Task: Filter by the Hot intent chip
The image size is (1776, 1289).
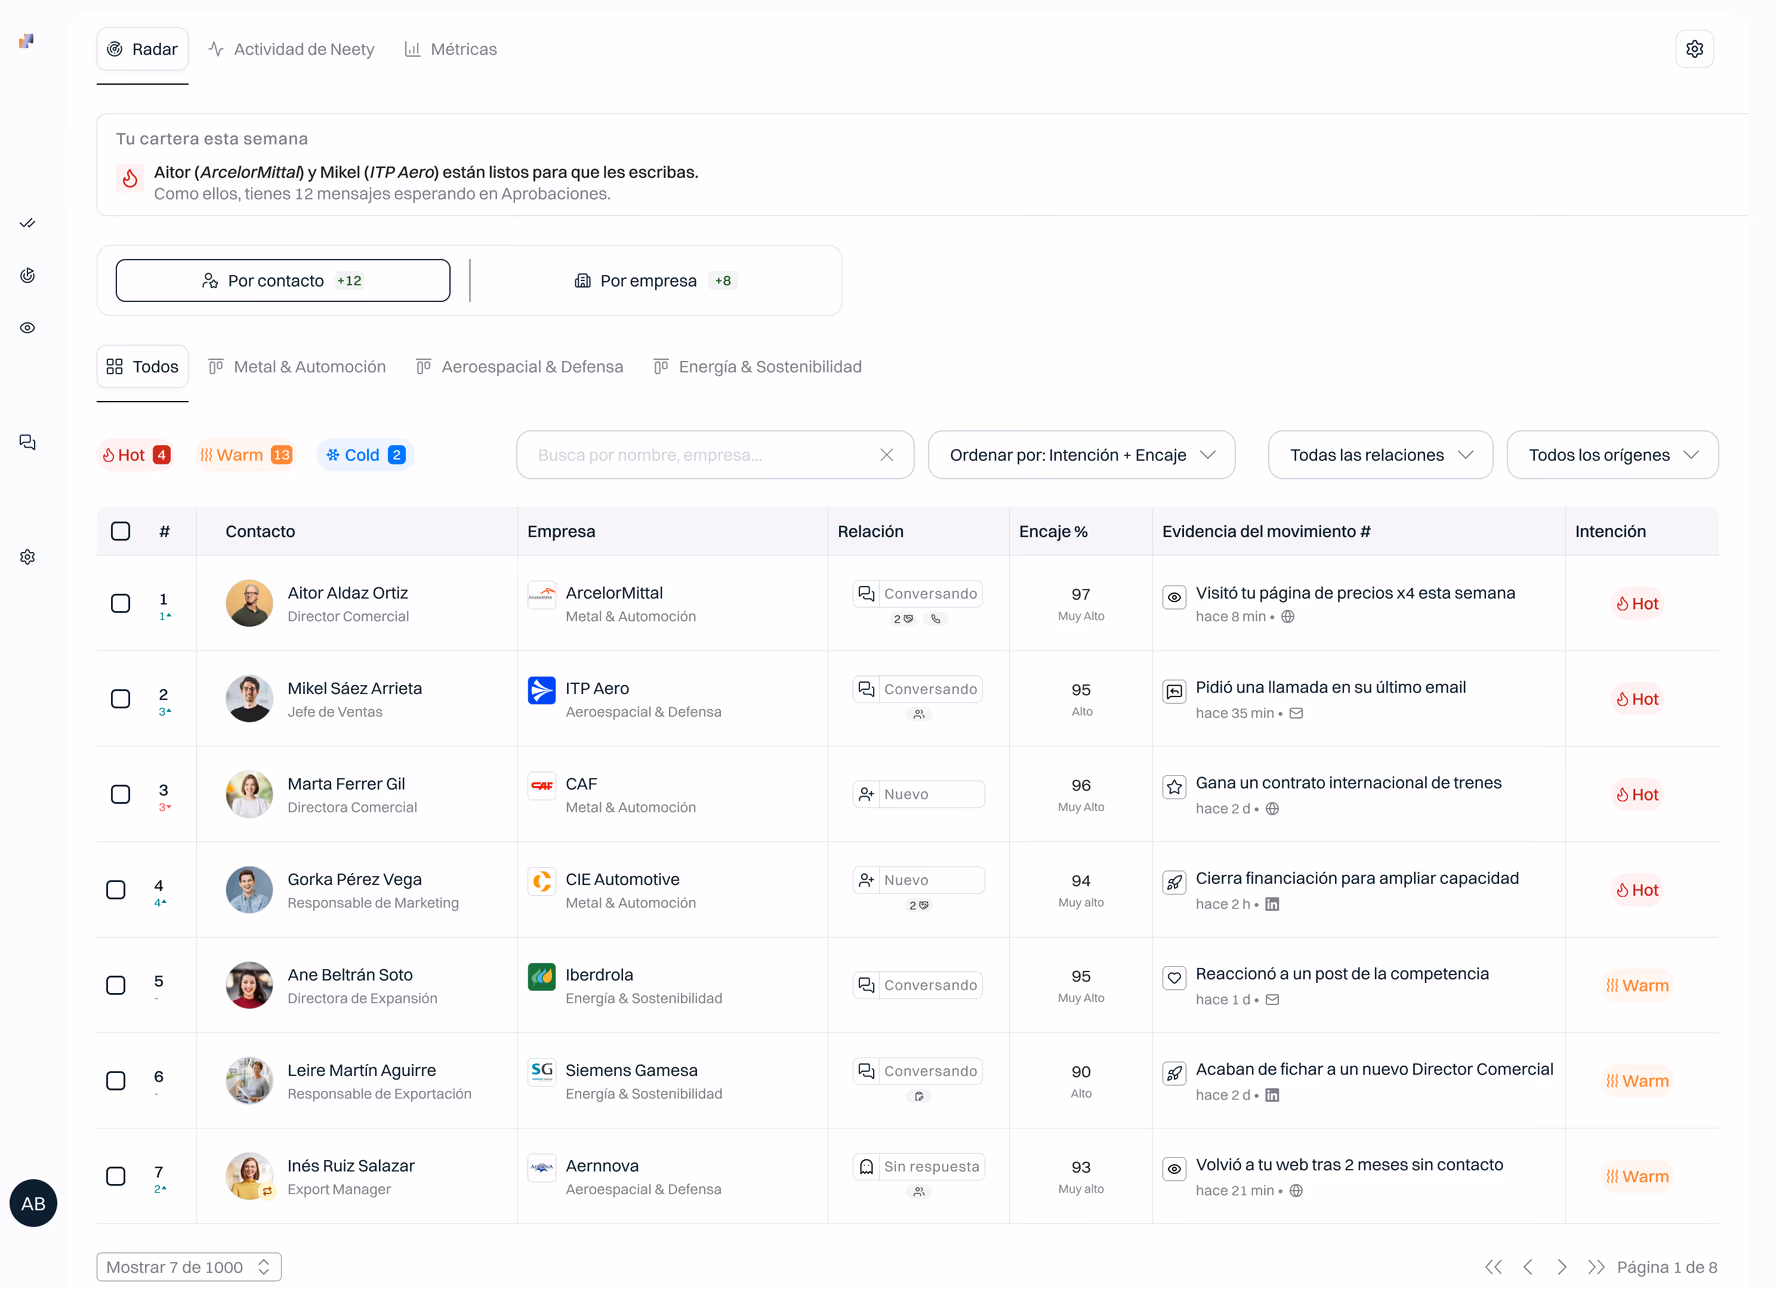Action: 136,455
